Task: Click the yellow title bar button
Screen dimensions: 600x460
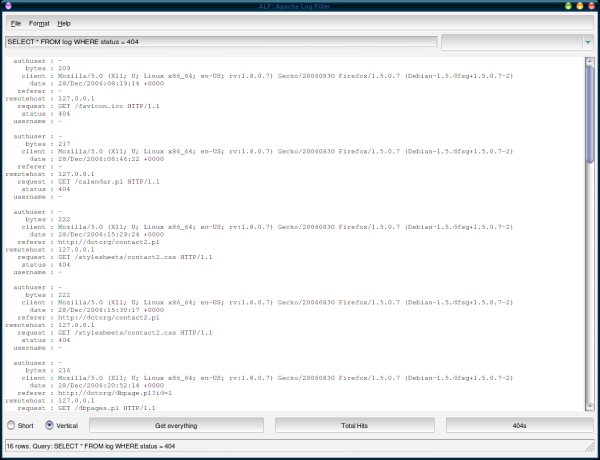Action: pos(579,6)
